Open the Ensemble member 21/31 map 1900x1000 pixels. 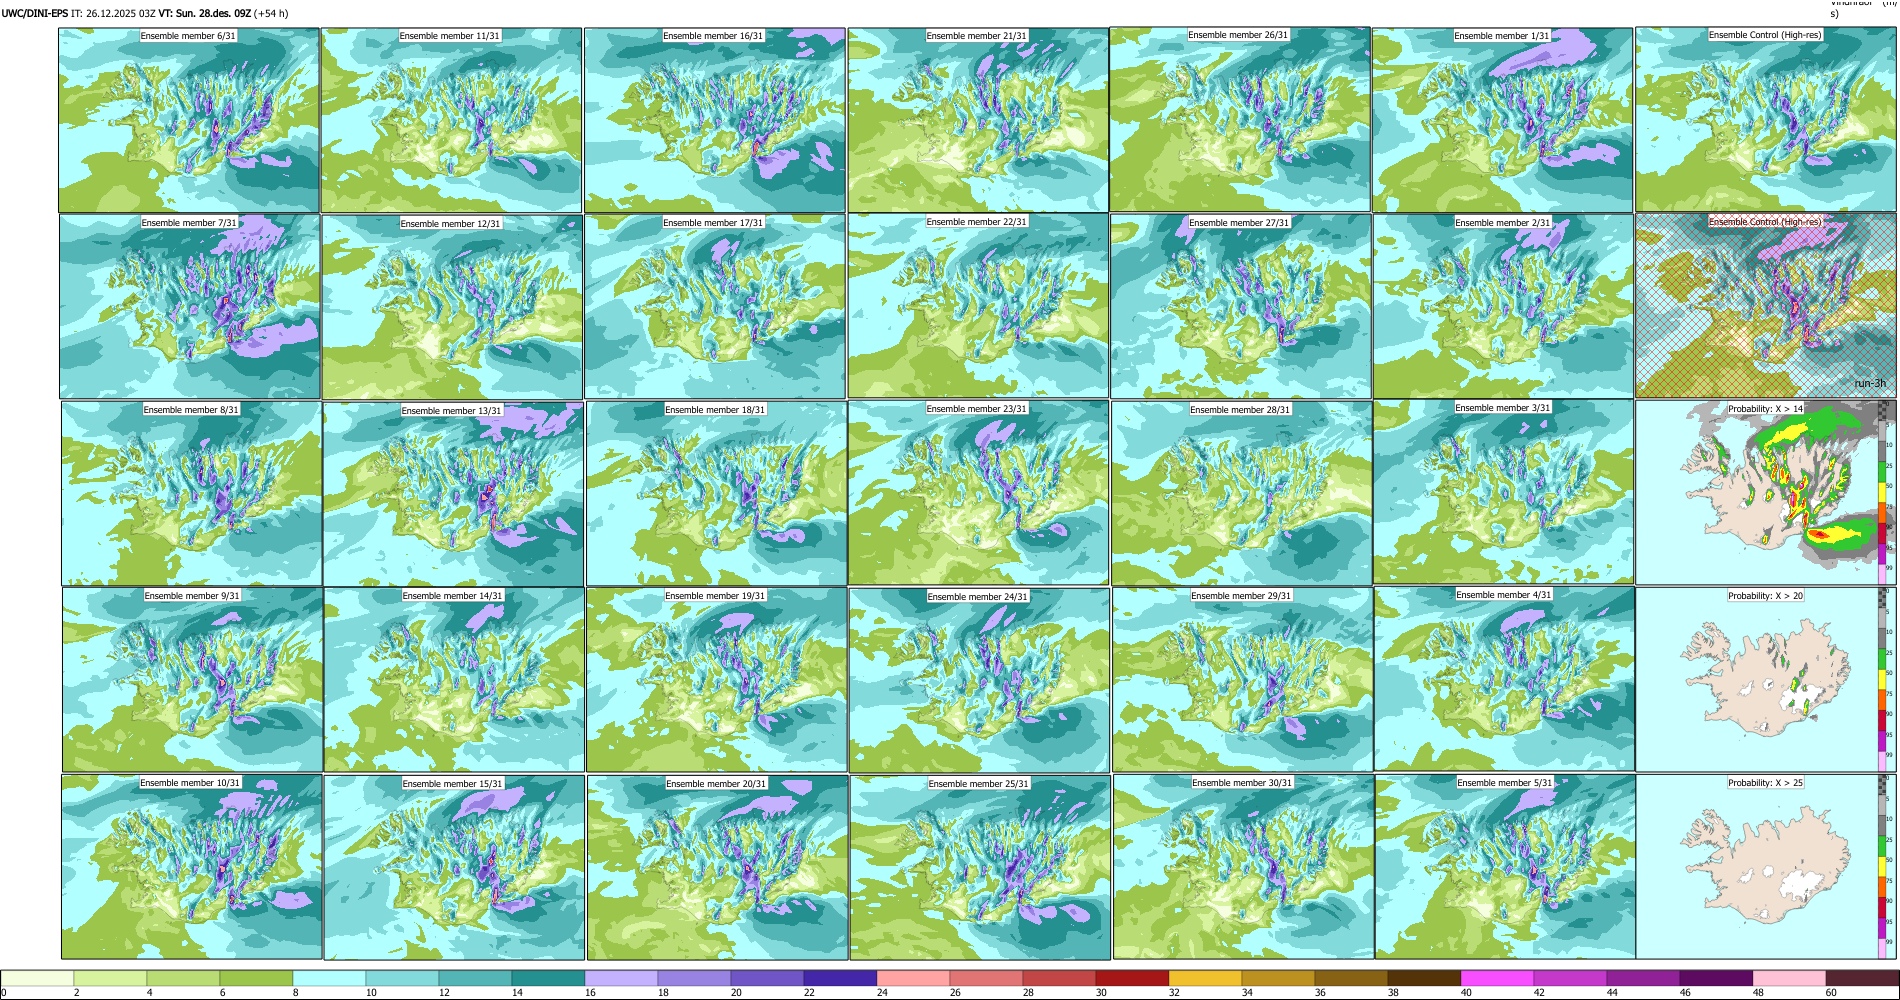(978, 120)
